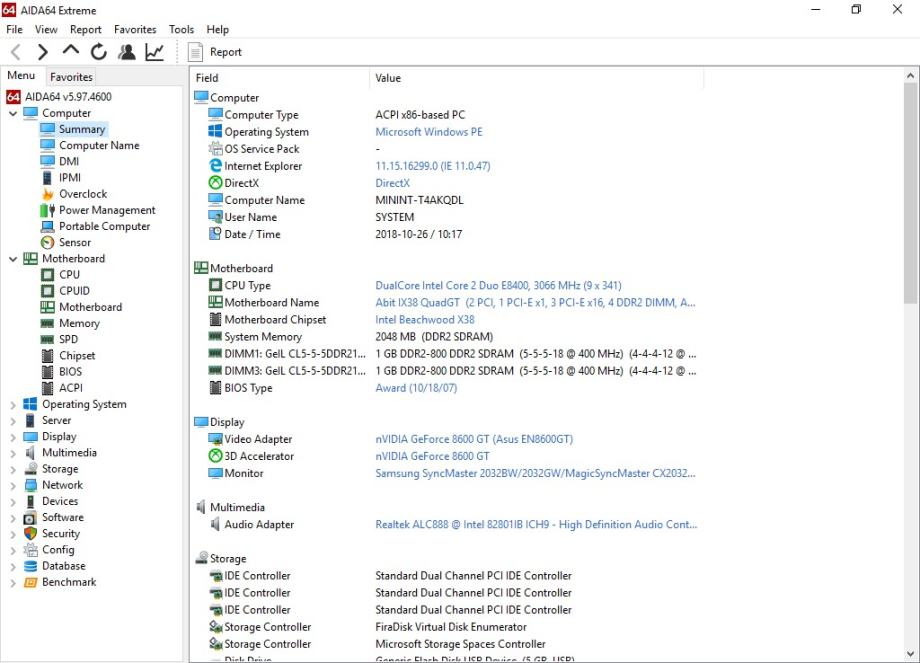Screen dimensions: 920x663
Task: Expand the Operating System node
Action: coord(13,404)
